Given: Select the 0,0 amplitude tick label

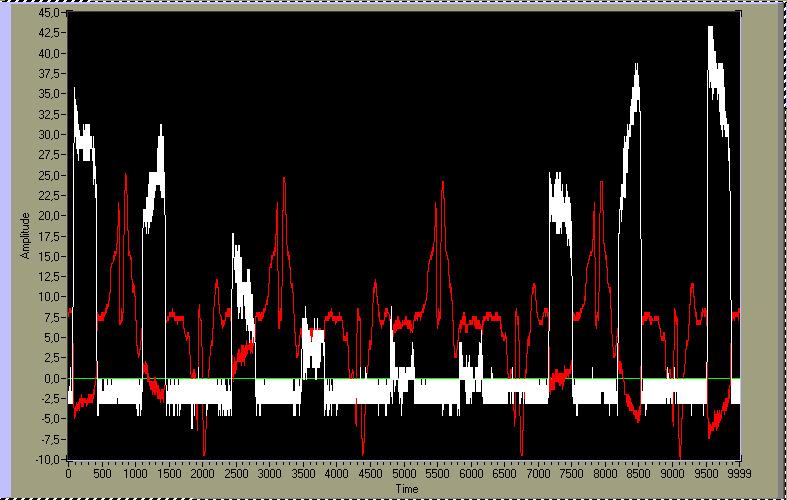Looking at the screenshot, I should [x=51, y=379].
